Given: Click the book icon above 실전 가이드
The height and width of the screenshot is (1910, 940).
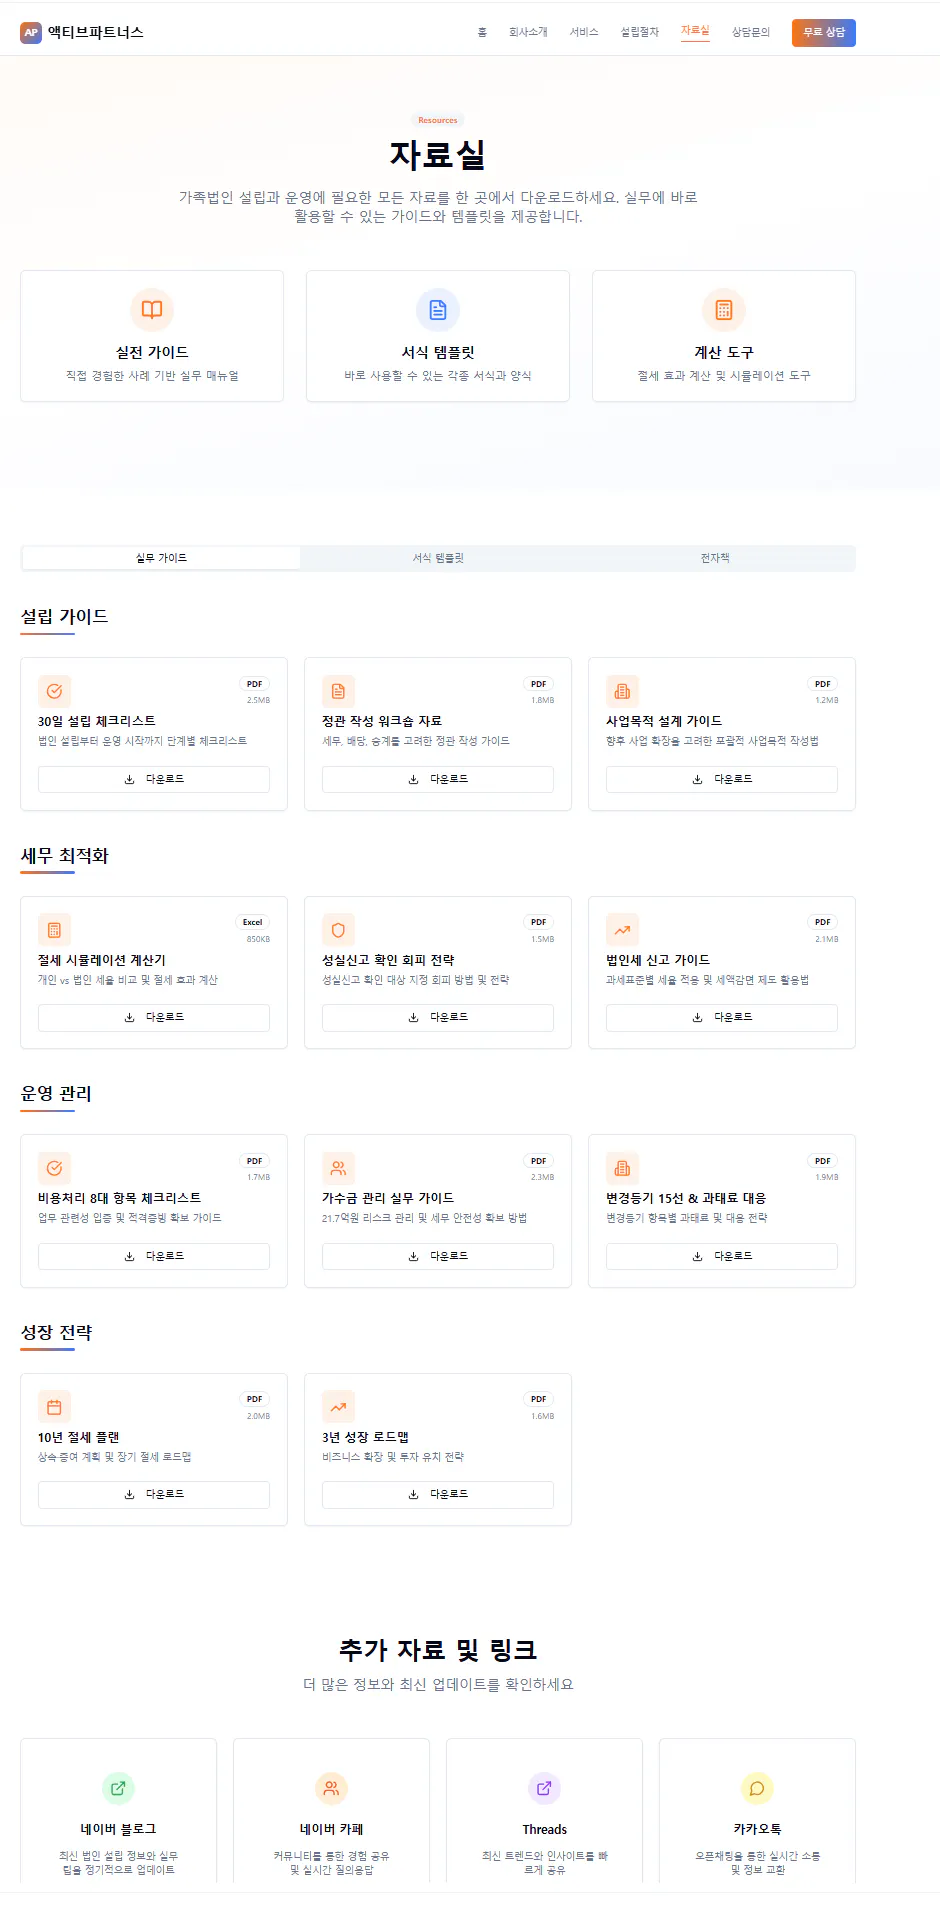Looking at the screenshot, I should tap(151, 310).
